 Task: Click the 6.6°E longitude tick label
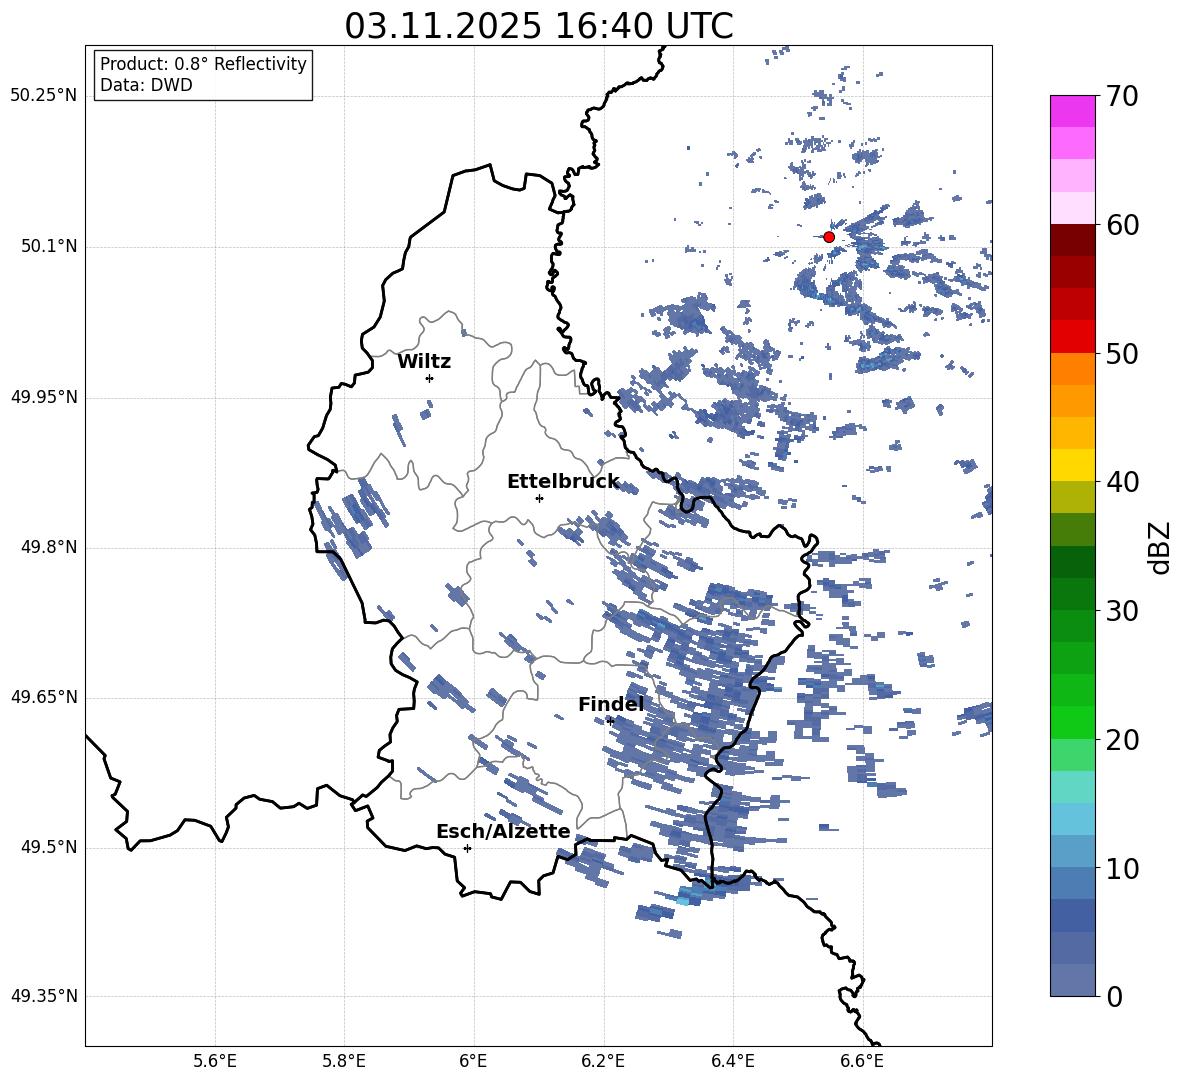[x=862, y=1061]
